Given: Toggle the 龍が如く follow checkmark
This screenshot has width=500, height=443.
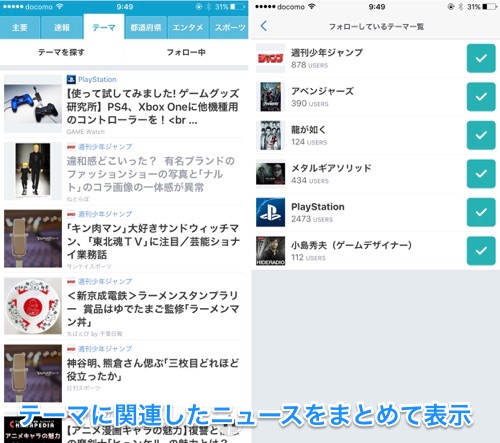Looking at the screenshot, I should coord(481,135).
